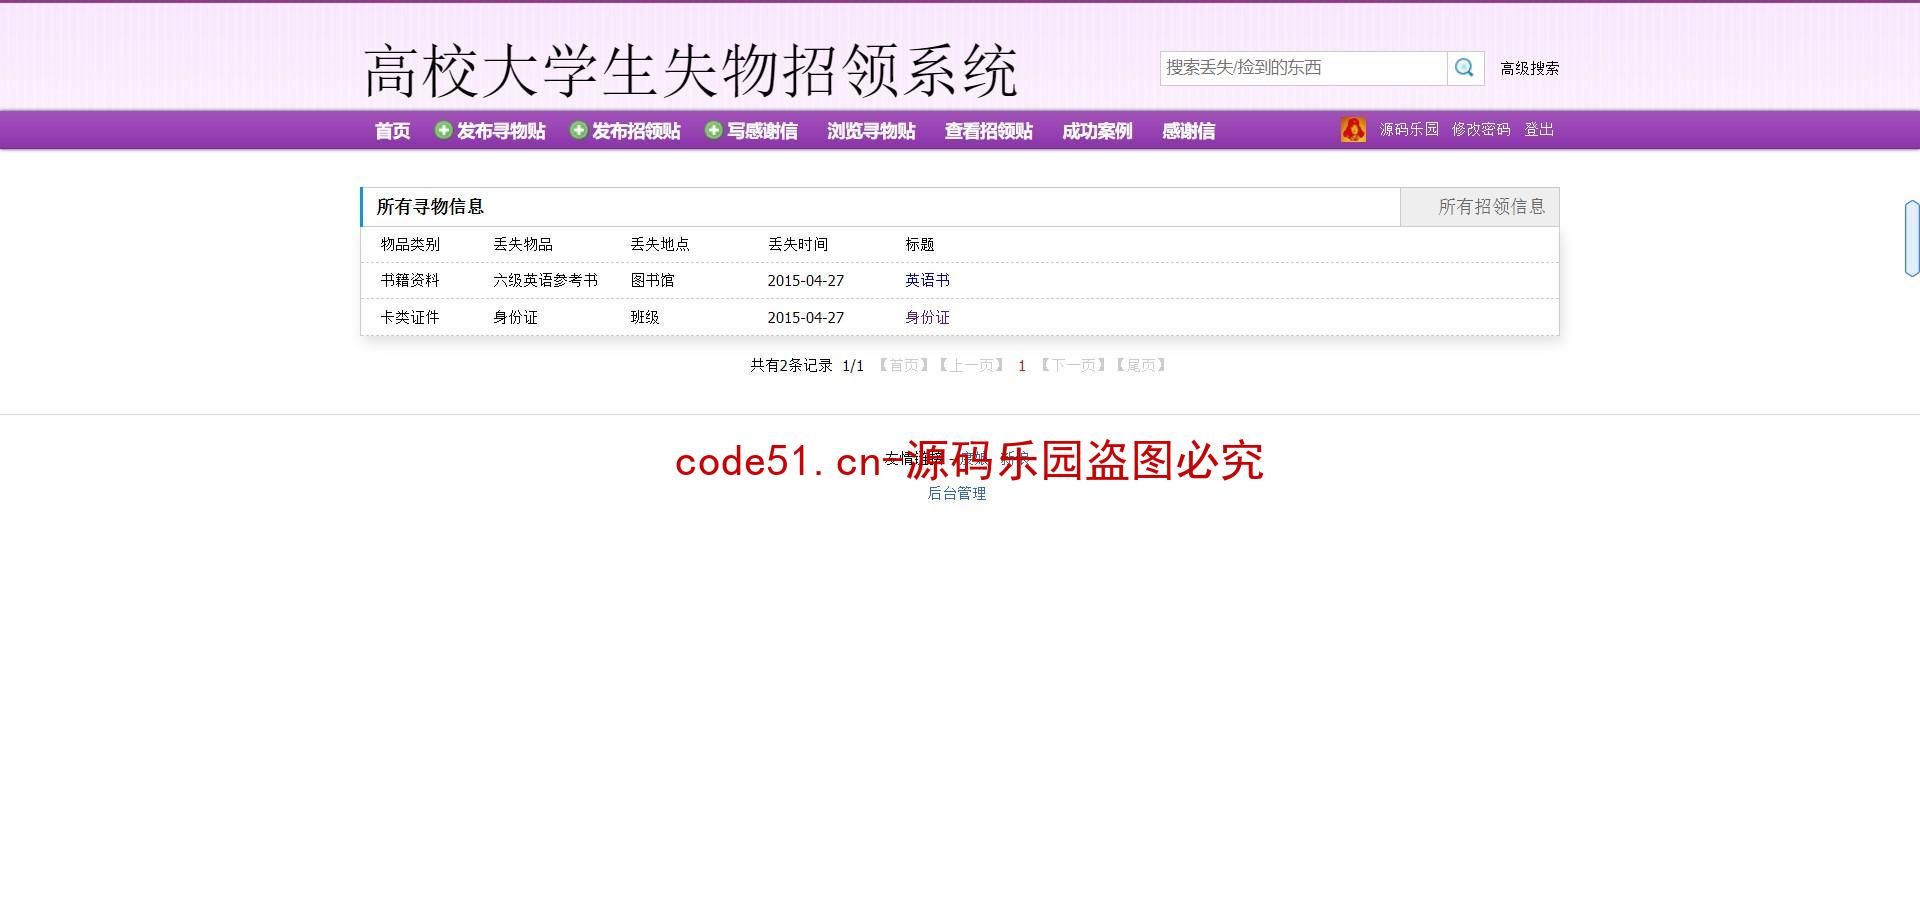Switch to the 所有招领信息 tab

click(1480, 207)
